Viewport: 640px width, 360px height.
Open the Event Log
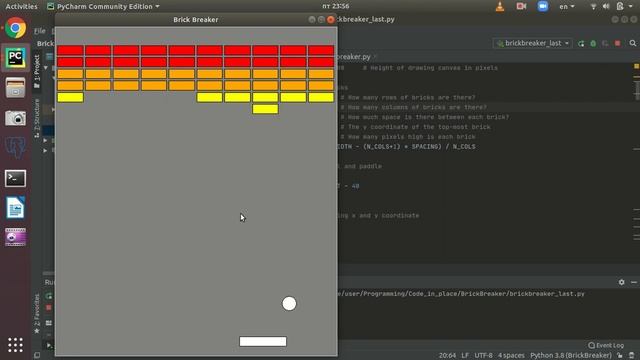pyautogui.click(x=606, y=345)
